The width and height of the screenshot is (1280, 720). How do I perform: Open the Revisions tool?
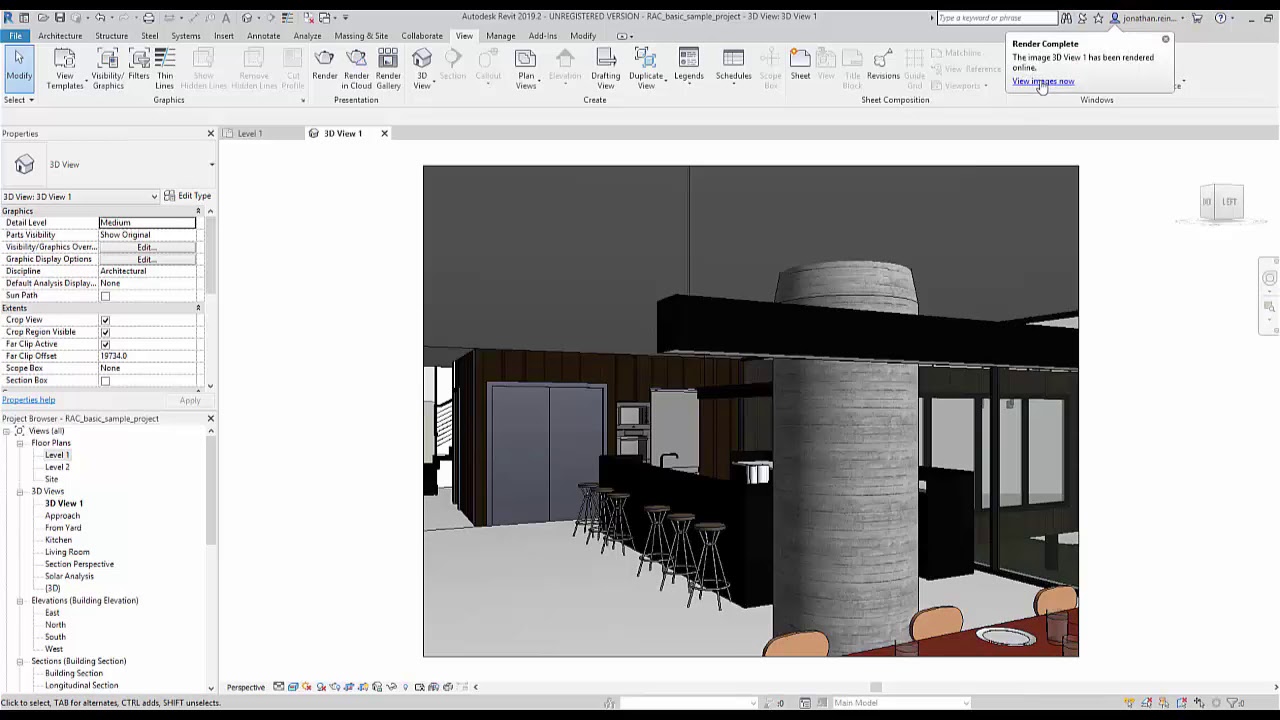pos(883,66)
